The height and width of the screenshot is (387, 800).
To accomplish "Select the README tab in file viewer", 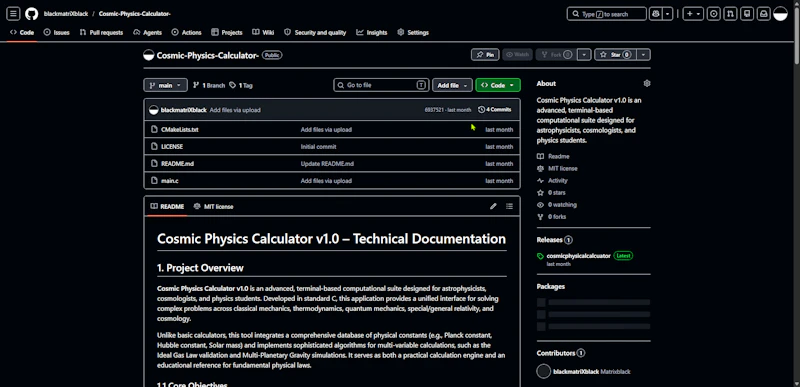I will (x=167, y=207).
